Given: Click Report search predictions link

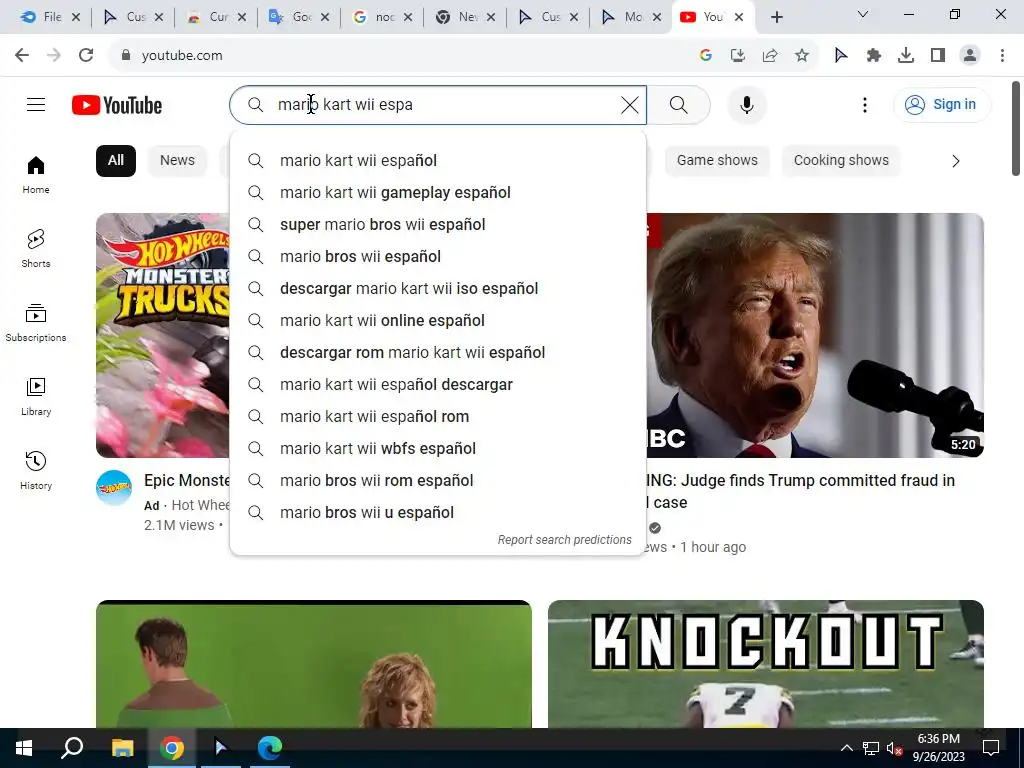Looking at the screenshot, I should point(564,539).
